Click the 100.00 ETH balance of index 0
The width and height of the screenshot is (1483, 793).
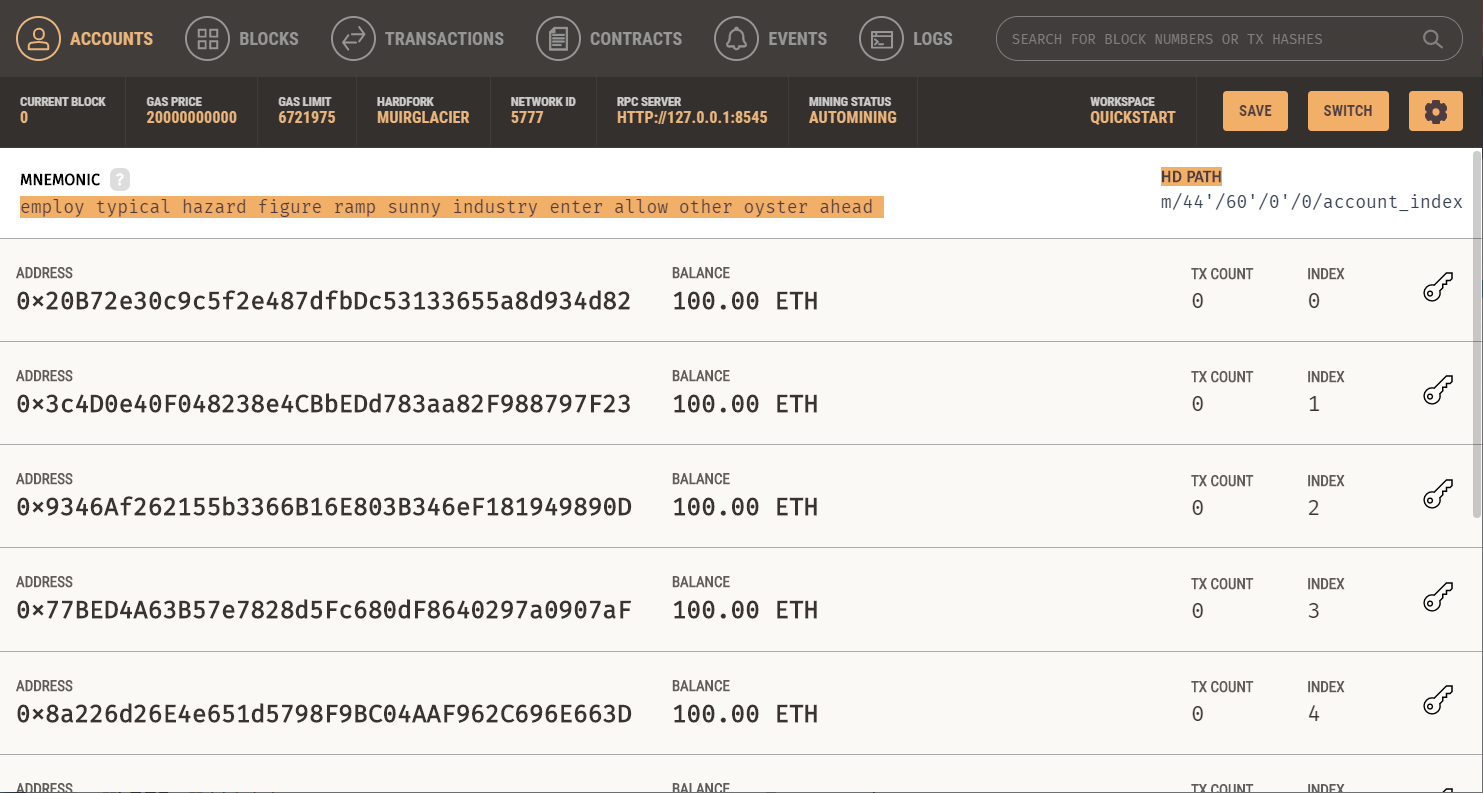point(745,301)
